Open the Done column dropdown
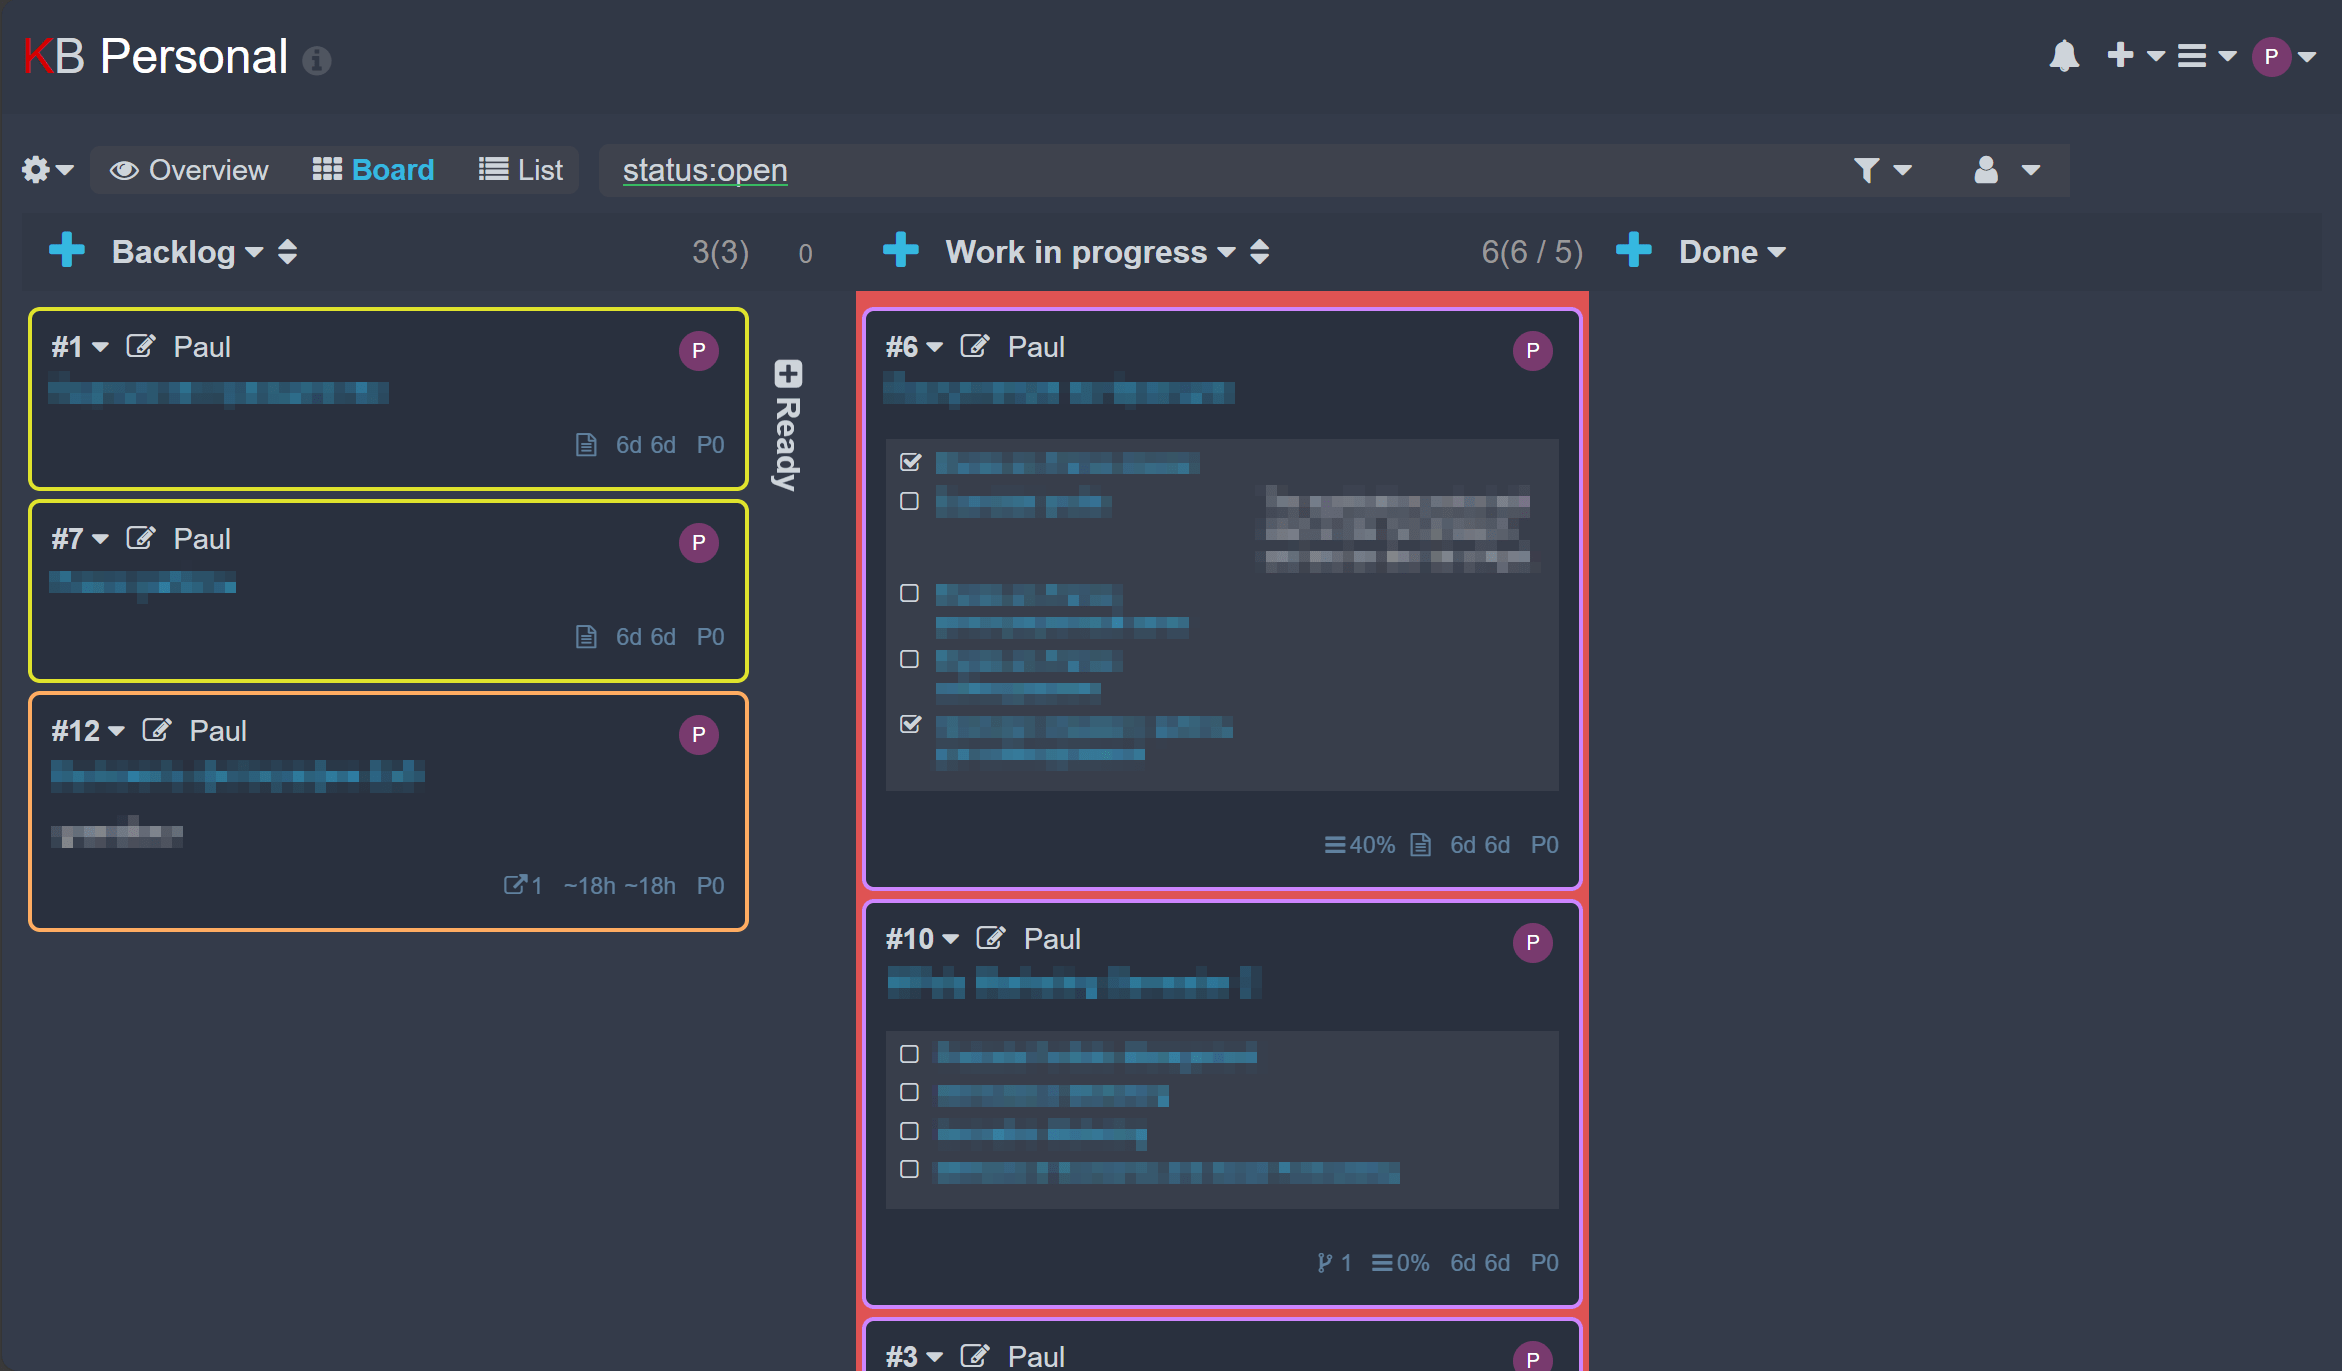Viewport: 2342px width, 1371px height. click(x=1733, y=252)
